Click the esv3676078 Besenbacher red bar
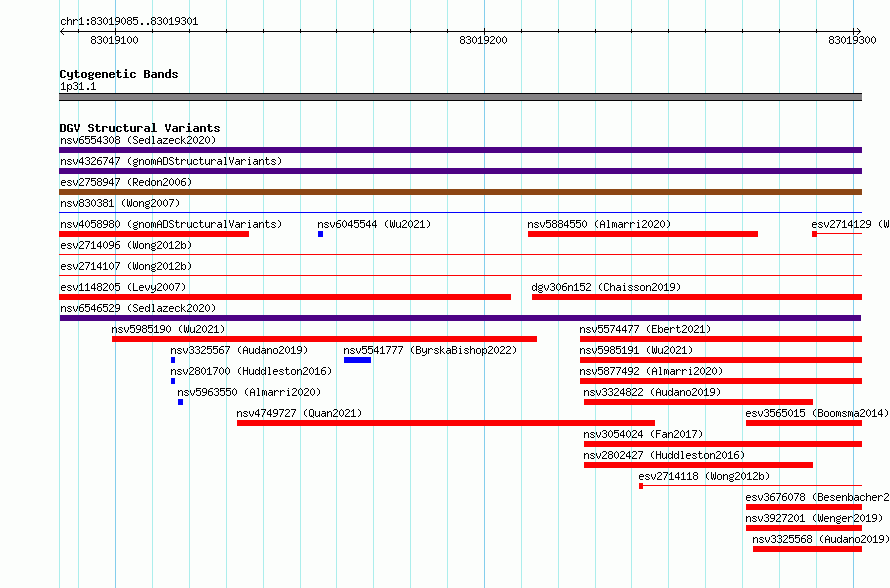Viewport: 890px width, 588px height. 804,507
